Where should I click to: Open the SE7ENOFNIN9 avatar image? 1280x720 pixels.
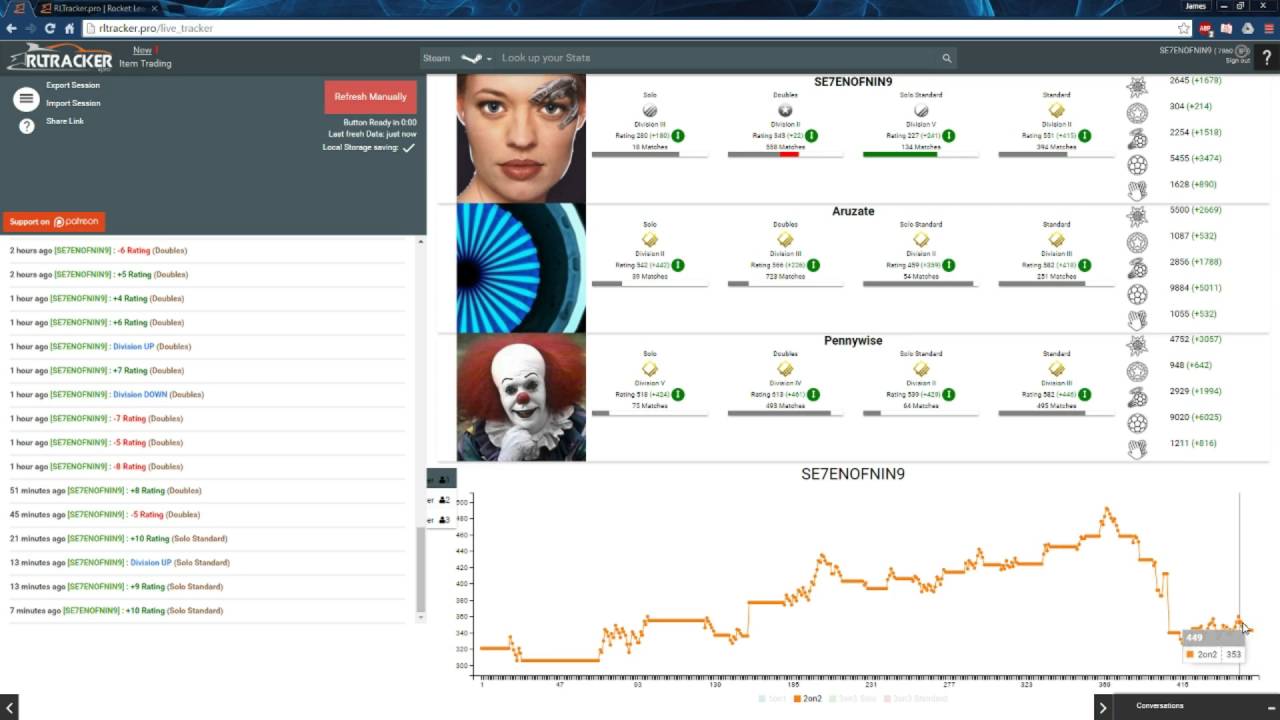[x=521, y=138]
